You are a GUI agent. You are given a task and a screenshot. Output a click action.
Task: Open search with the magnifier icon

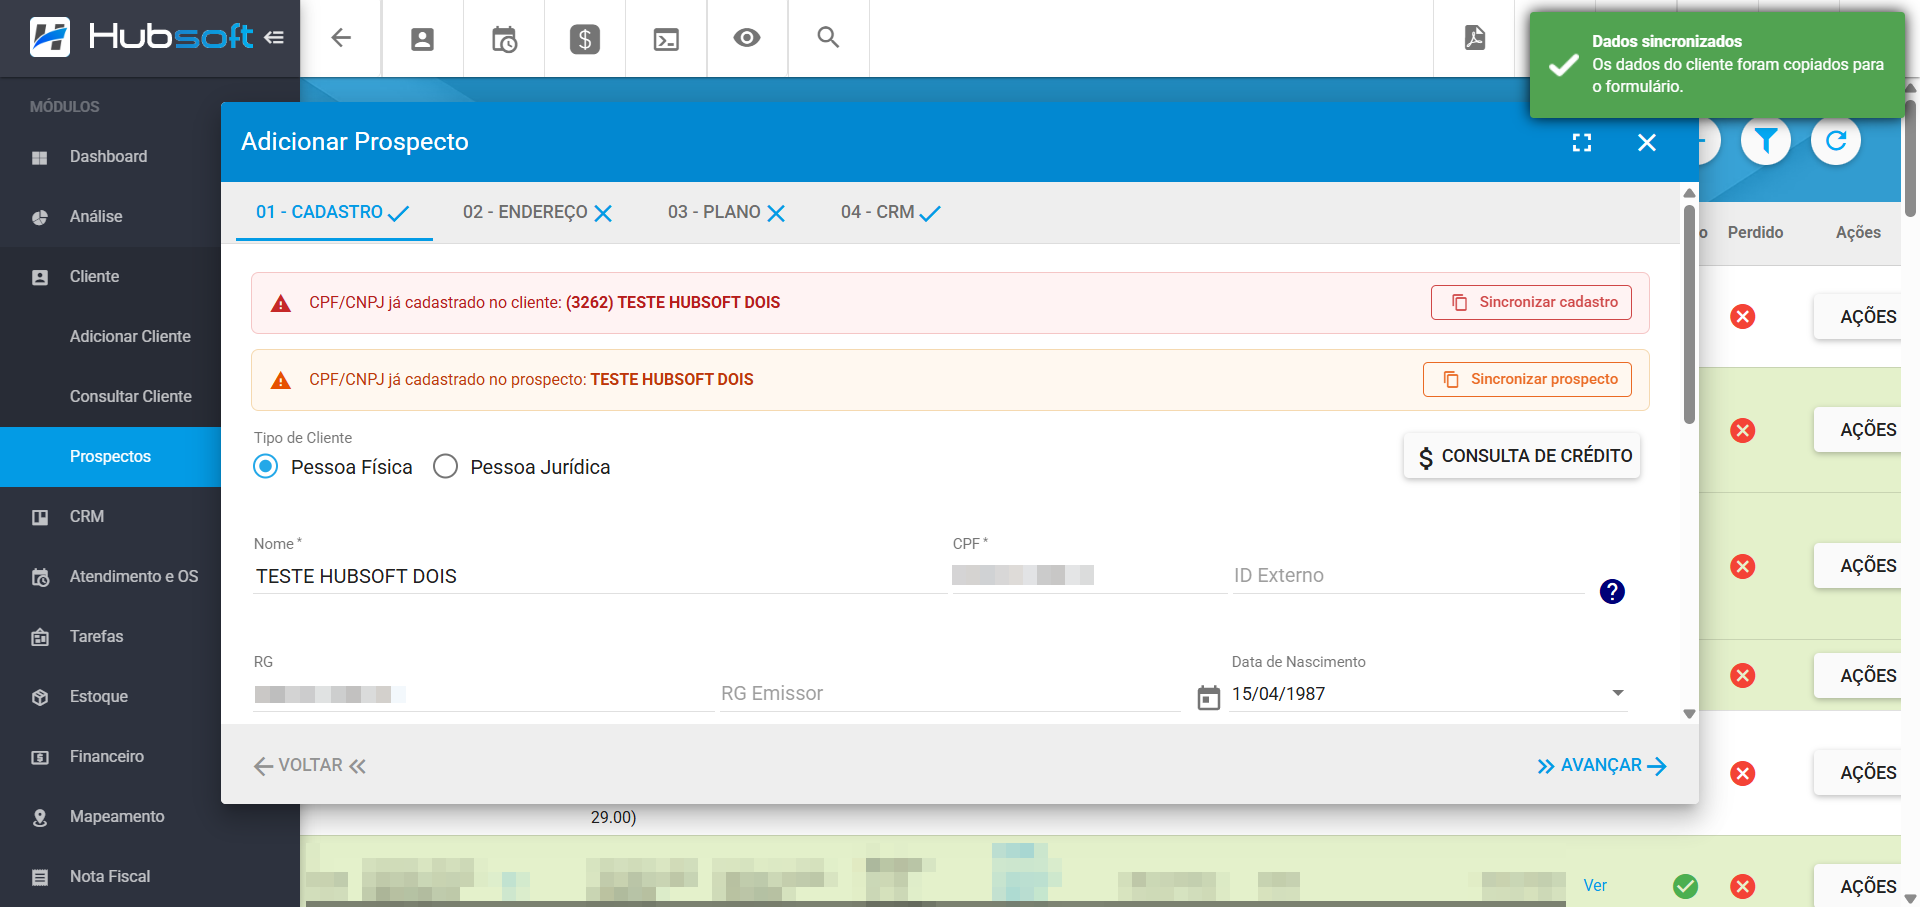coord(828,37)
